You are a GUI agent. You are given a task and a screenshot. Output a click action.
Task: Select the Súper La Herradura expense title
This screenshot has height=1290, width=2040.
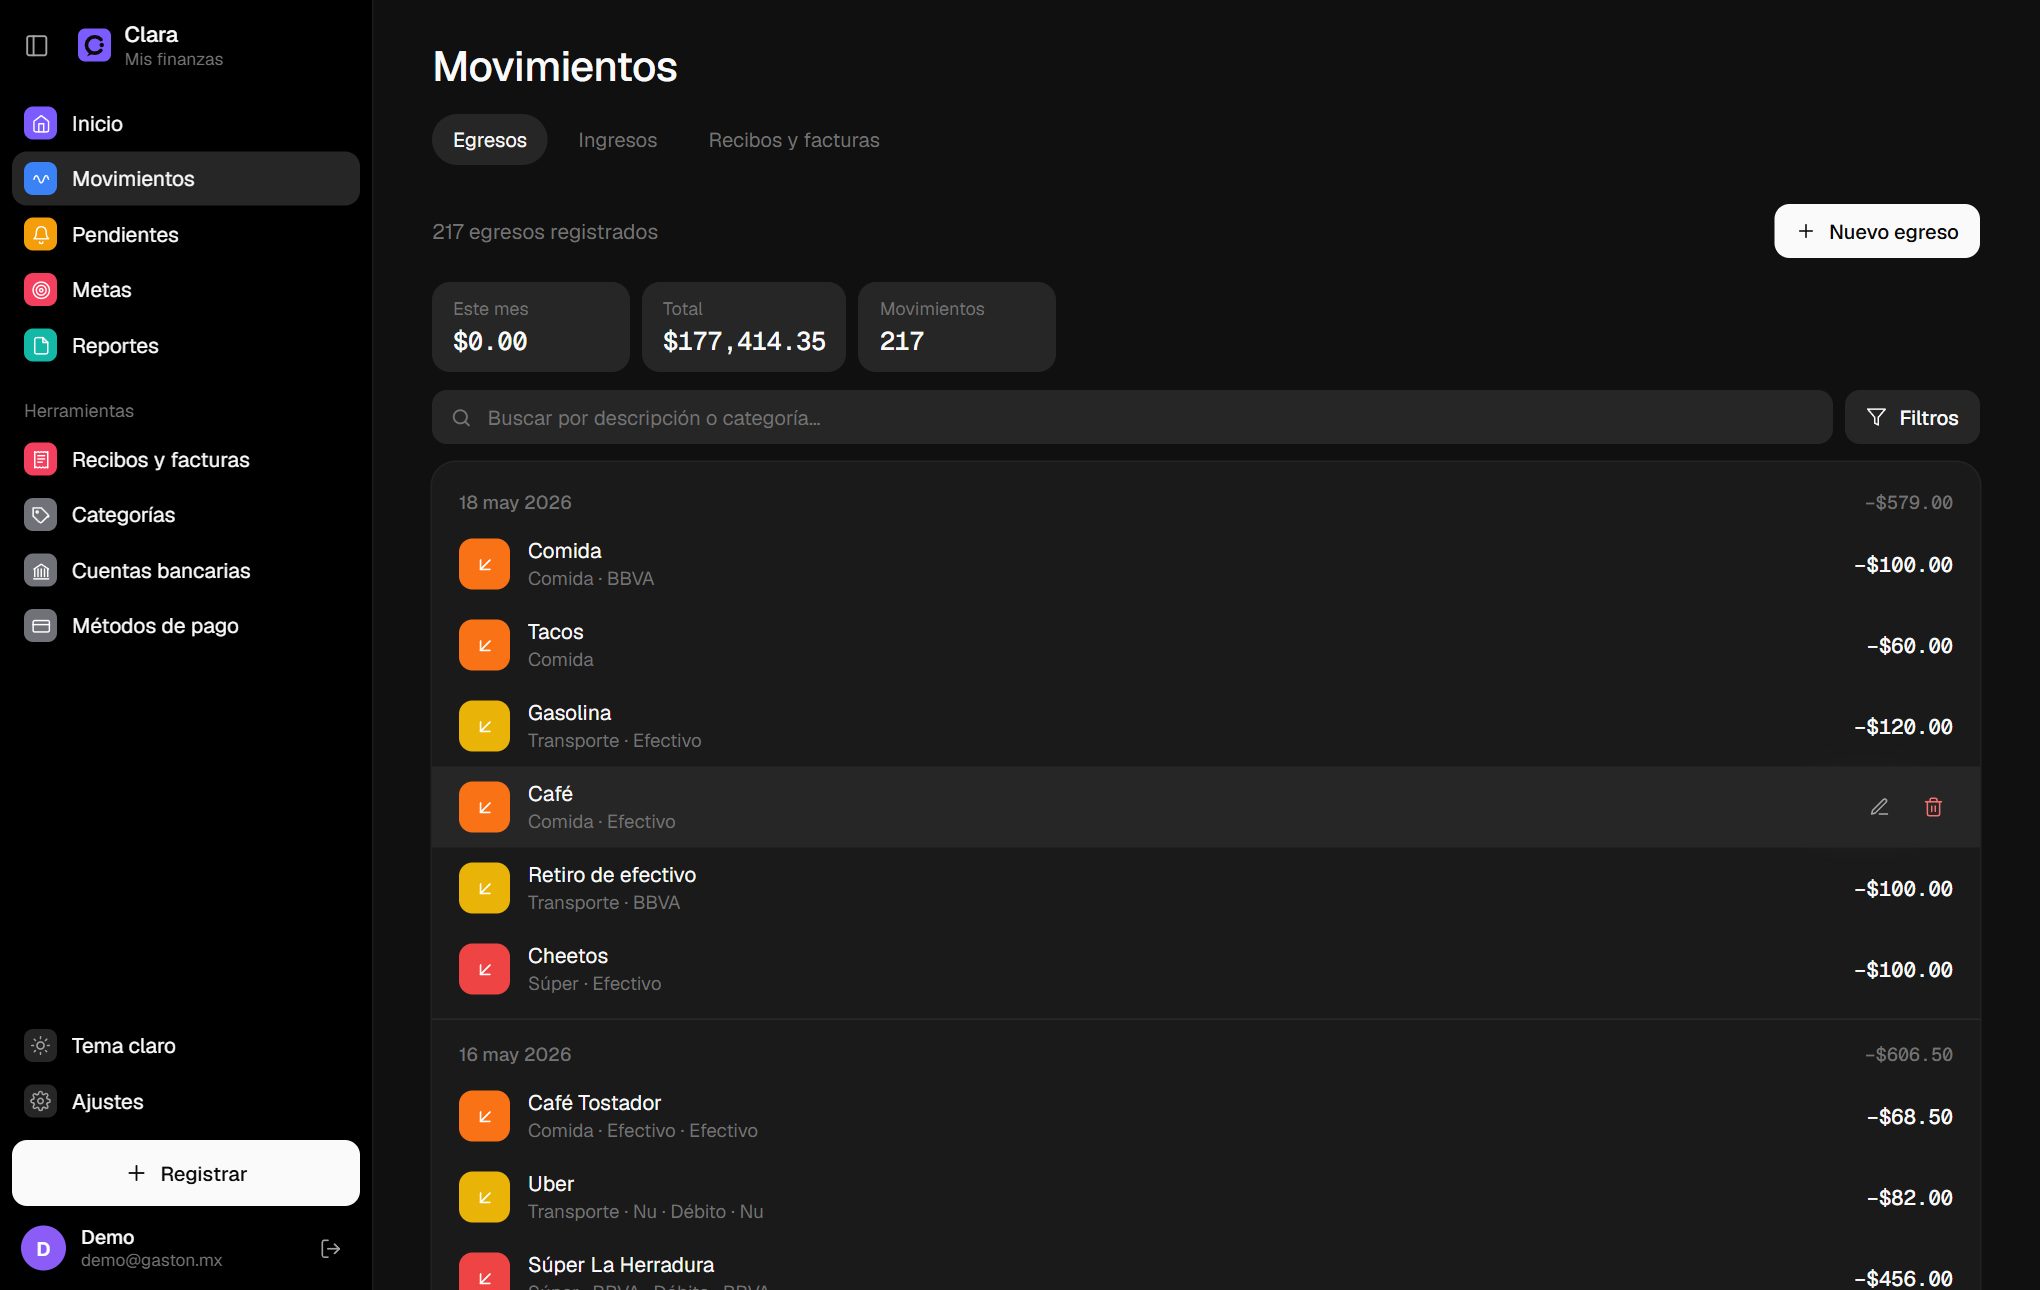[621, 1265]
